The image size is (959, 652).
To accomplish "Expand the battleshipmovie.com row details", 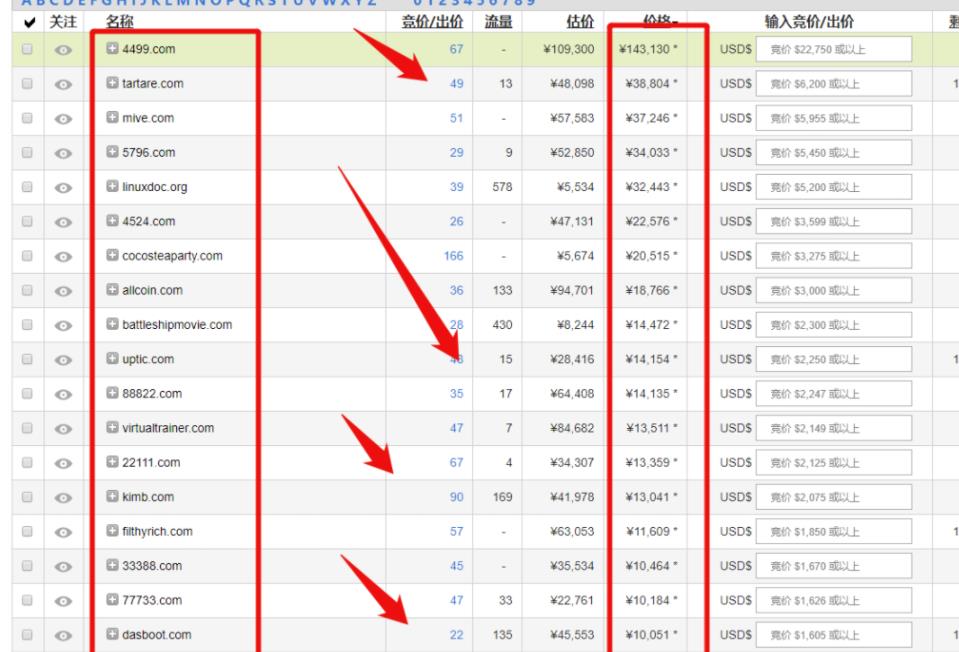I will tap(113, 325).
